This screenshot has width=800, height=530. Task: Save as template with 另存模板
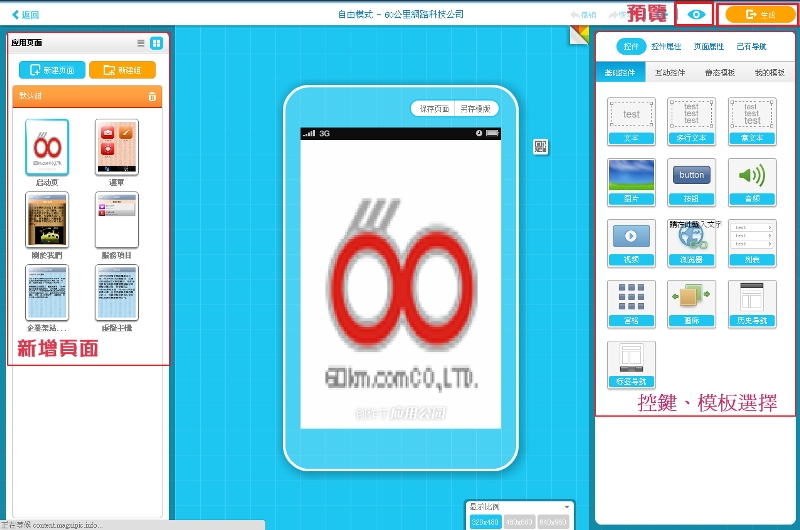click(476, 109)
